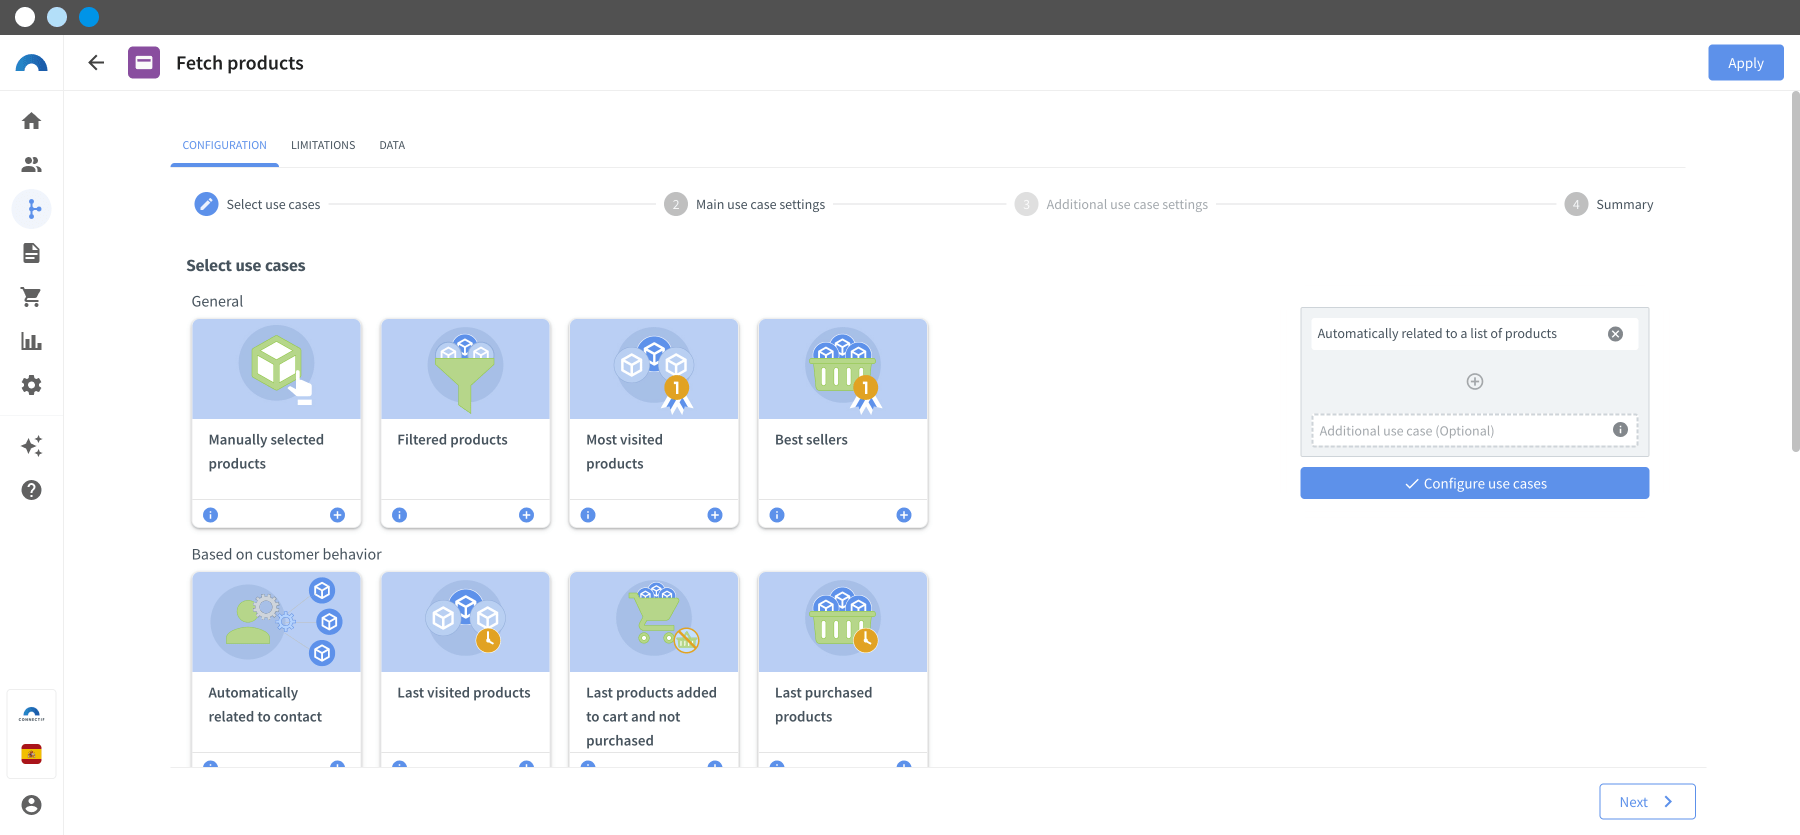Image resolution: width=1800 pixels, height=835 pixels.
Task: Click the 'Fetch products' title
Action: click(x=240, y=63)
